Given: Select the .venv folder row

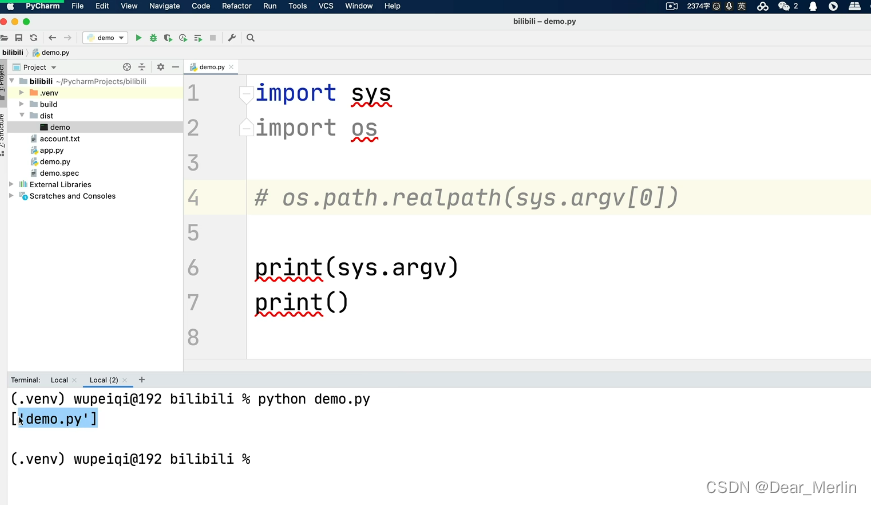Looking at the screenshot, I should click(x=95, y=93).
